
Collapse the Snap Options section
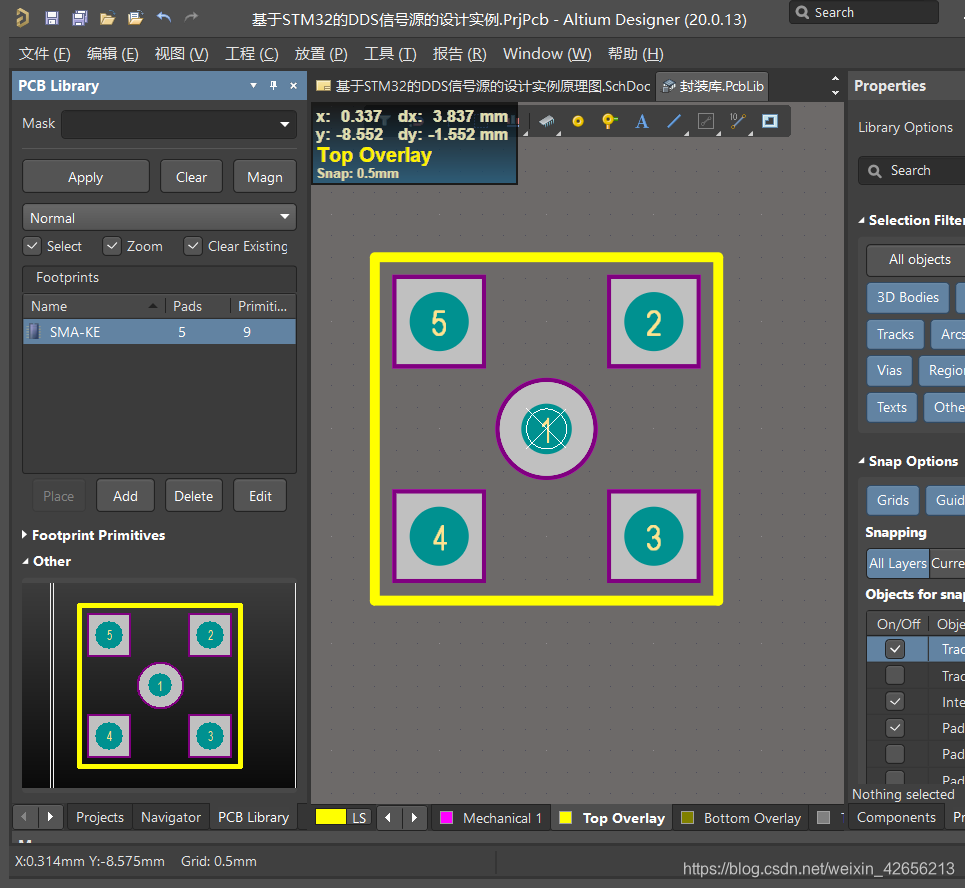click(x=862, y=461)
